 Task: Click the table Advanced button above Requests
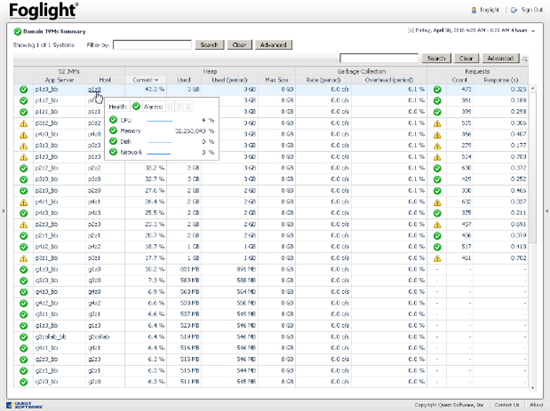pyautogui.click(x=500, y=58)
